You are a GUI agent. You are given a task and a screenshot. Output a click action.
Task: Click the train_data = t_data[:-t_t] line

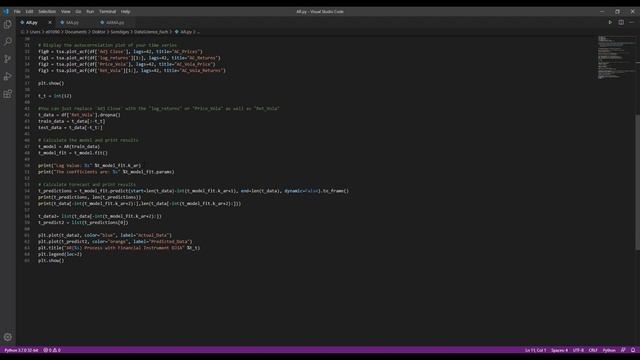click(72, 121)
